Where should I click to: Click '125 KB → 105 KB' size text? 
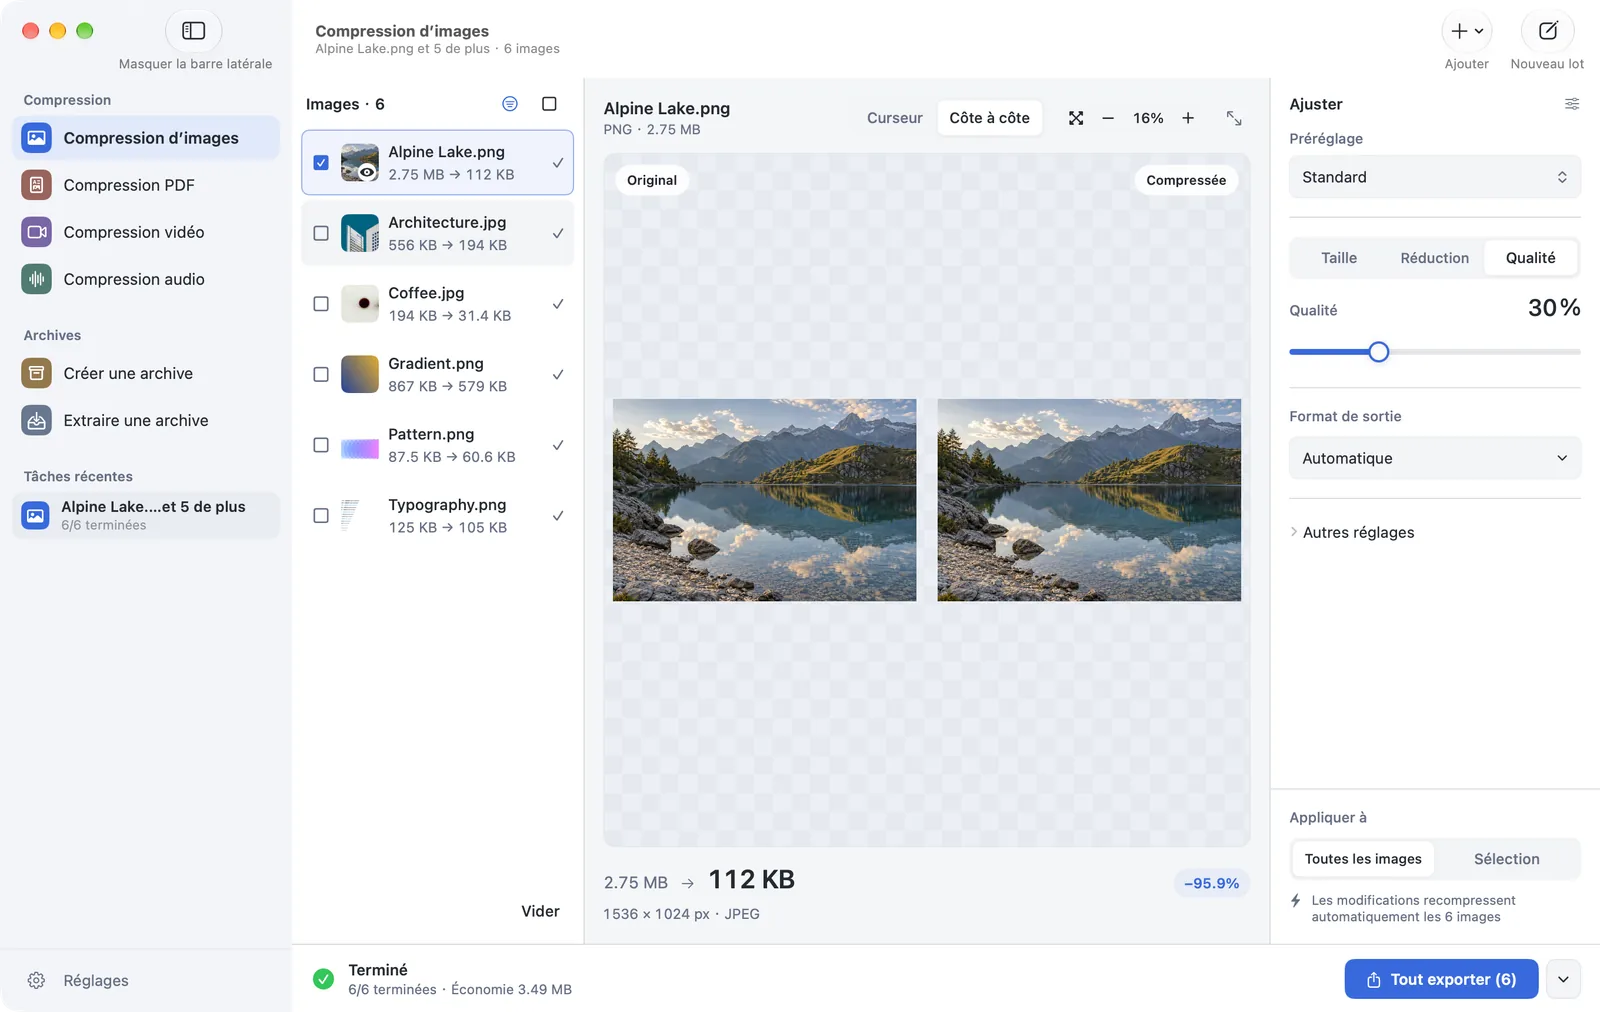448,527
